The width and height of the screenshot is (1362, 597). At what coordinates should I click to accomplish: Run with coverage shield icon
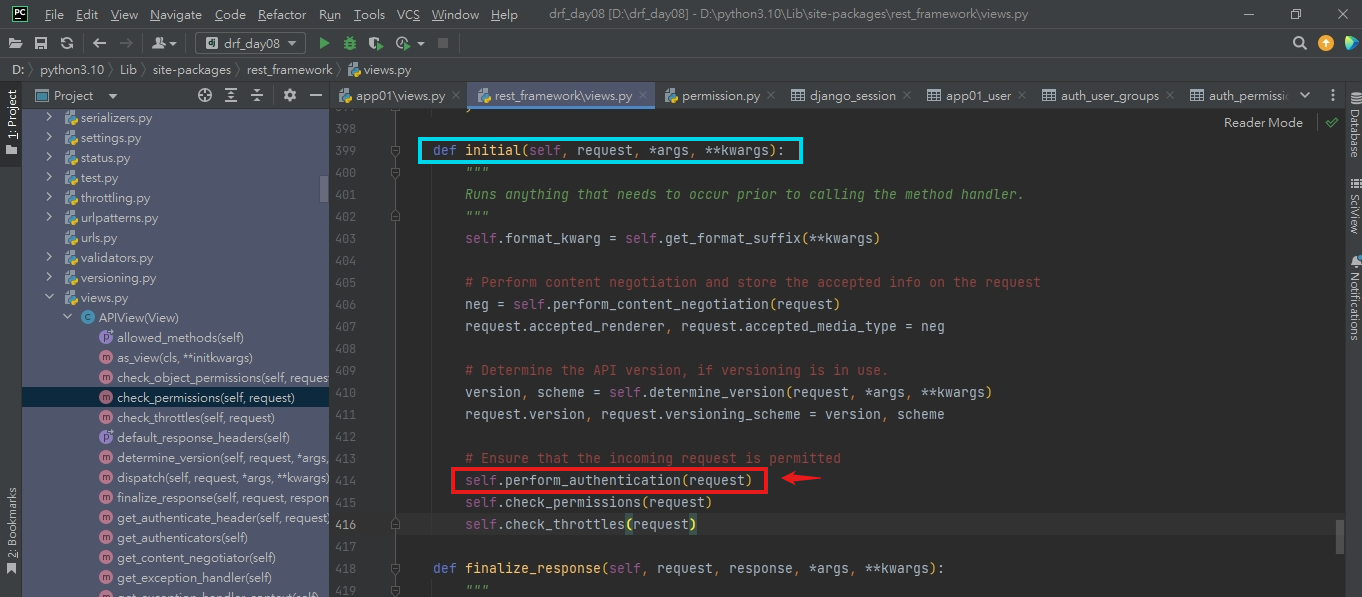(376, 43)
